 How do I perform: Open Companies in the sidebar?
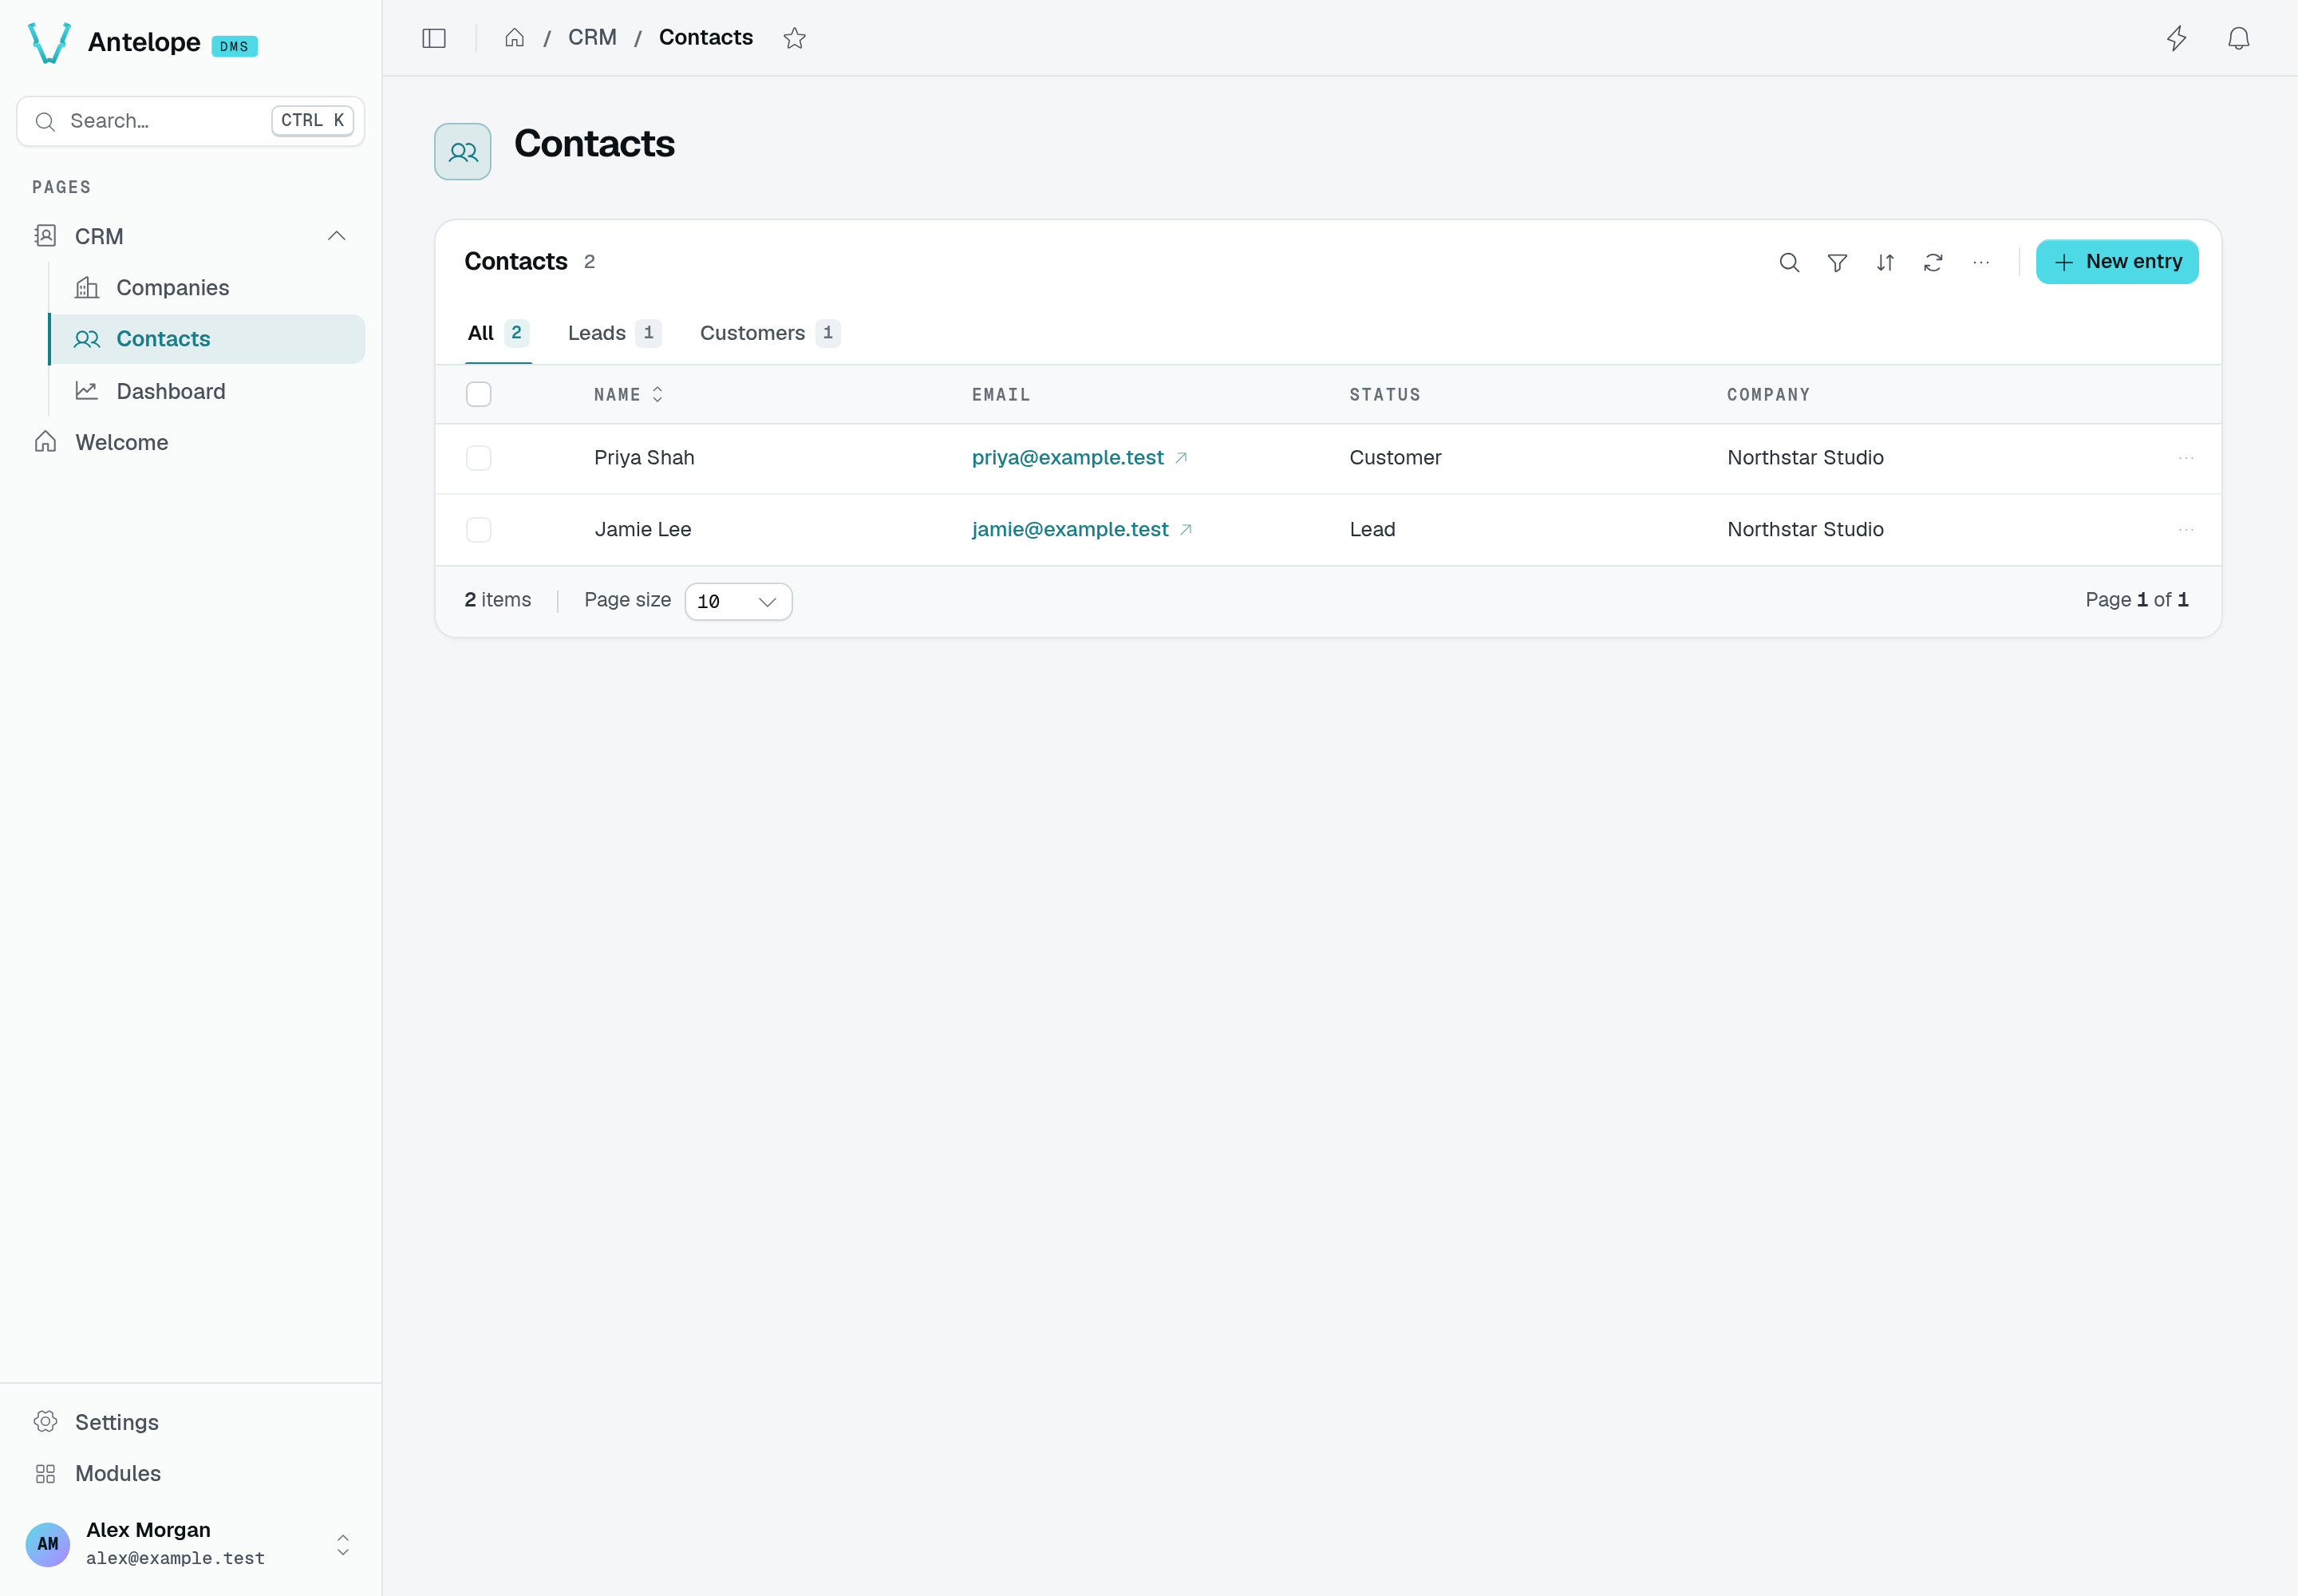(207, 288)
